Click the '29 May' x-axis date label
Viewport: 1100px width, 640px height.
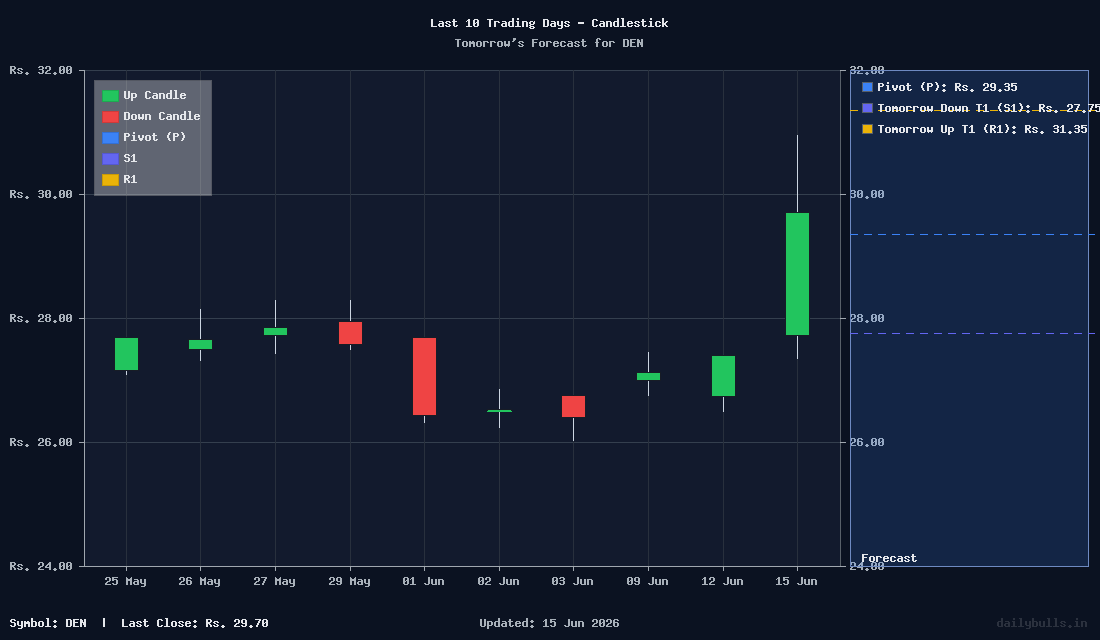pos(349,581)
